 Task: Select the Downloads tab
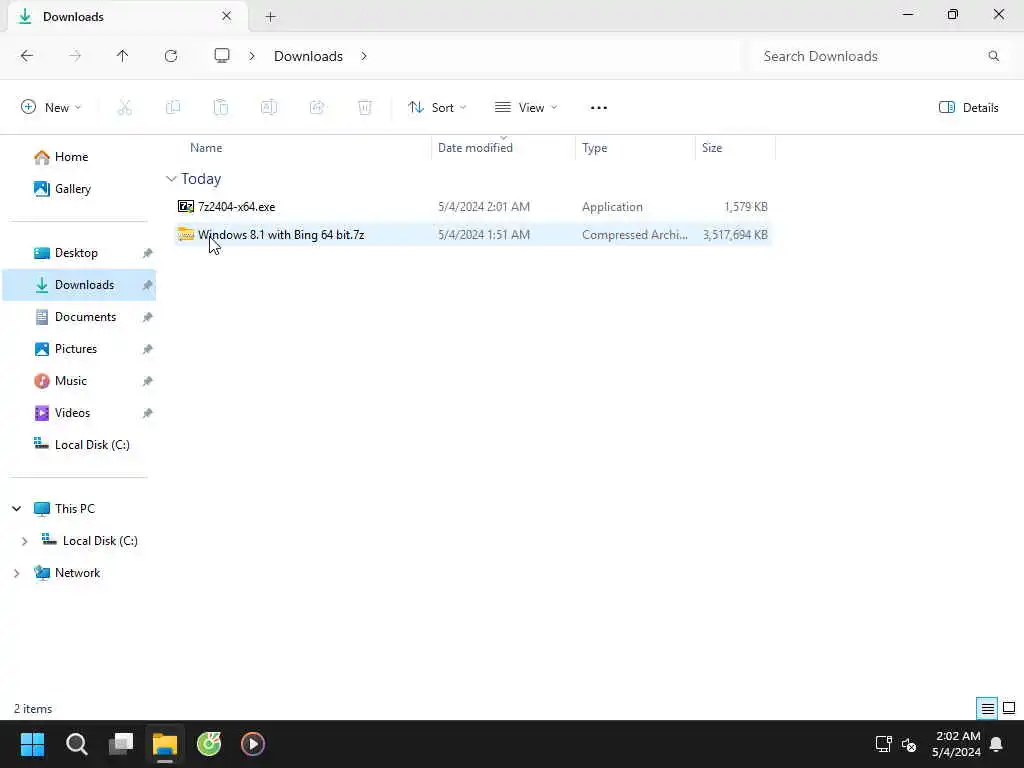128,17
